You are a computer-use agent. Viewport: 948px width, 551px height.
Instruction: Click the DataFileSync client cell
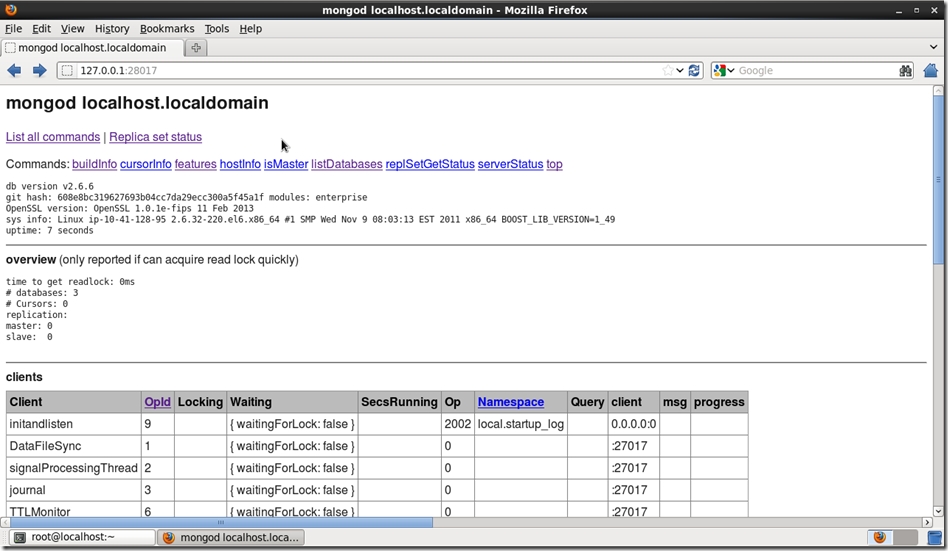74,446
